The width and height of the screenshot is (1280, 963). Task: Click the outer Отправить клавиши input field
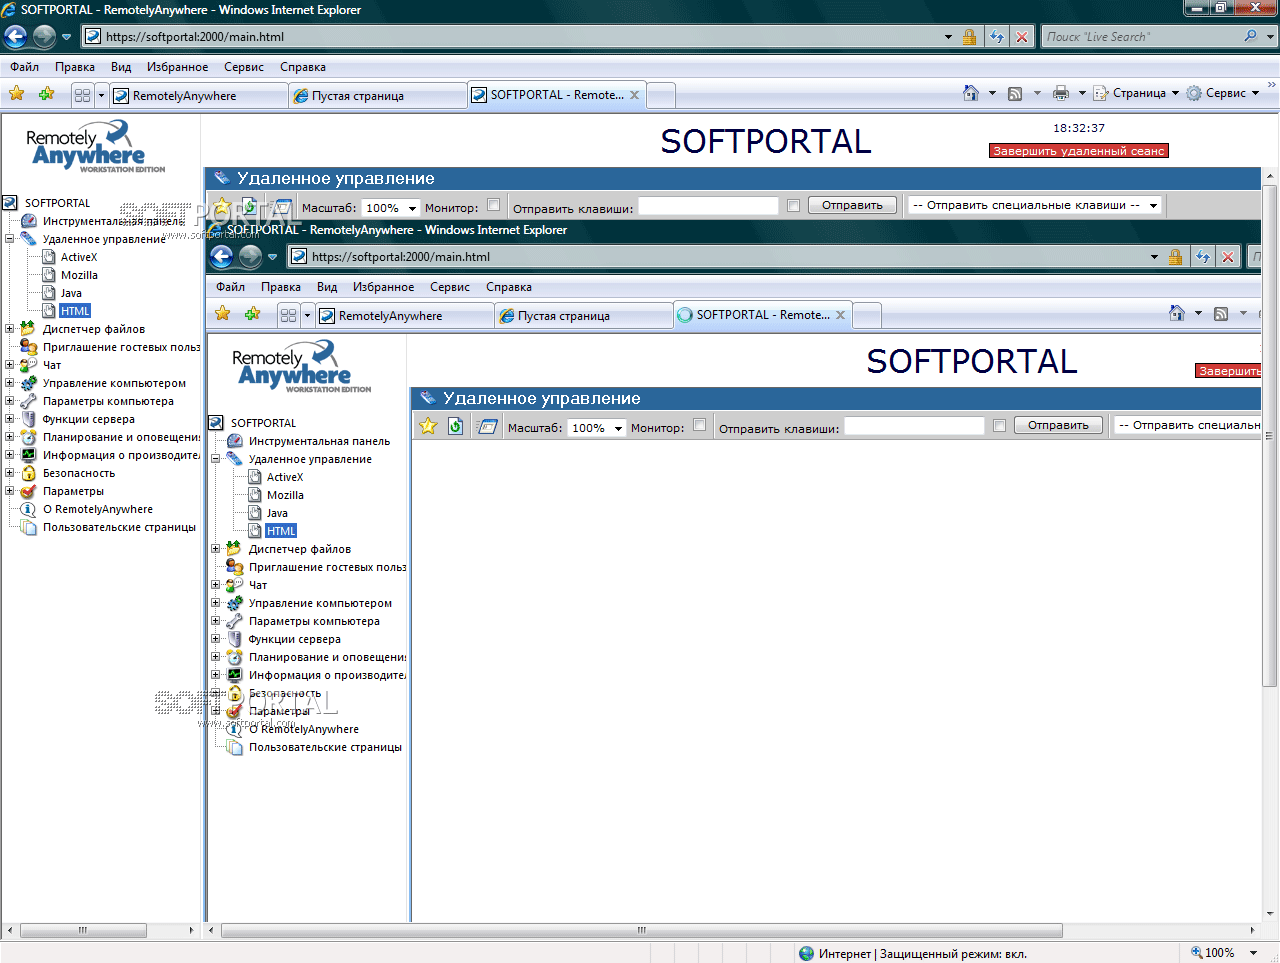pos(708,206)
